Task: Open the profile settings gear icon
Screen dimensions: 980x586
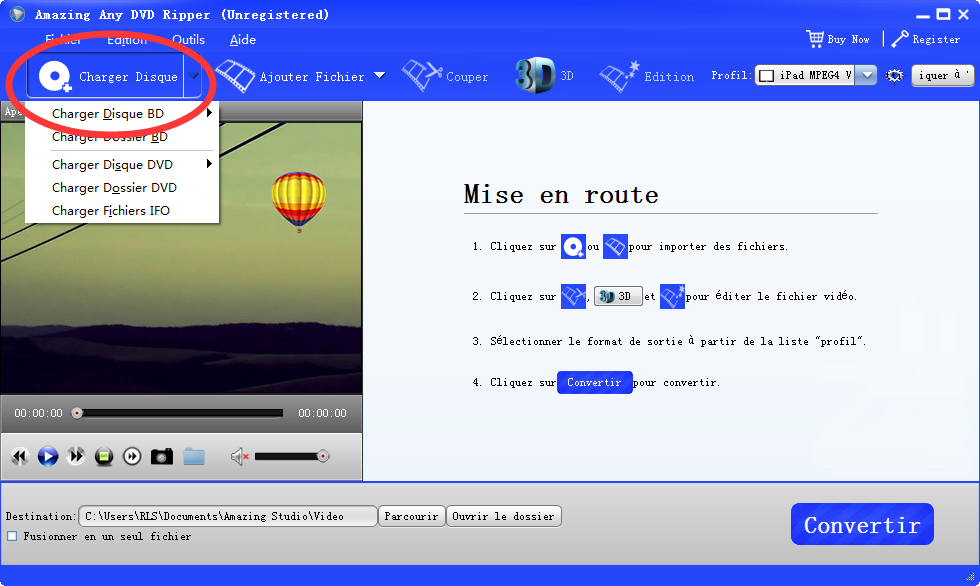Action: pyautogui.click(x=894, y=76)
